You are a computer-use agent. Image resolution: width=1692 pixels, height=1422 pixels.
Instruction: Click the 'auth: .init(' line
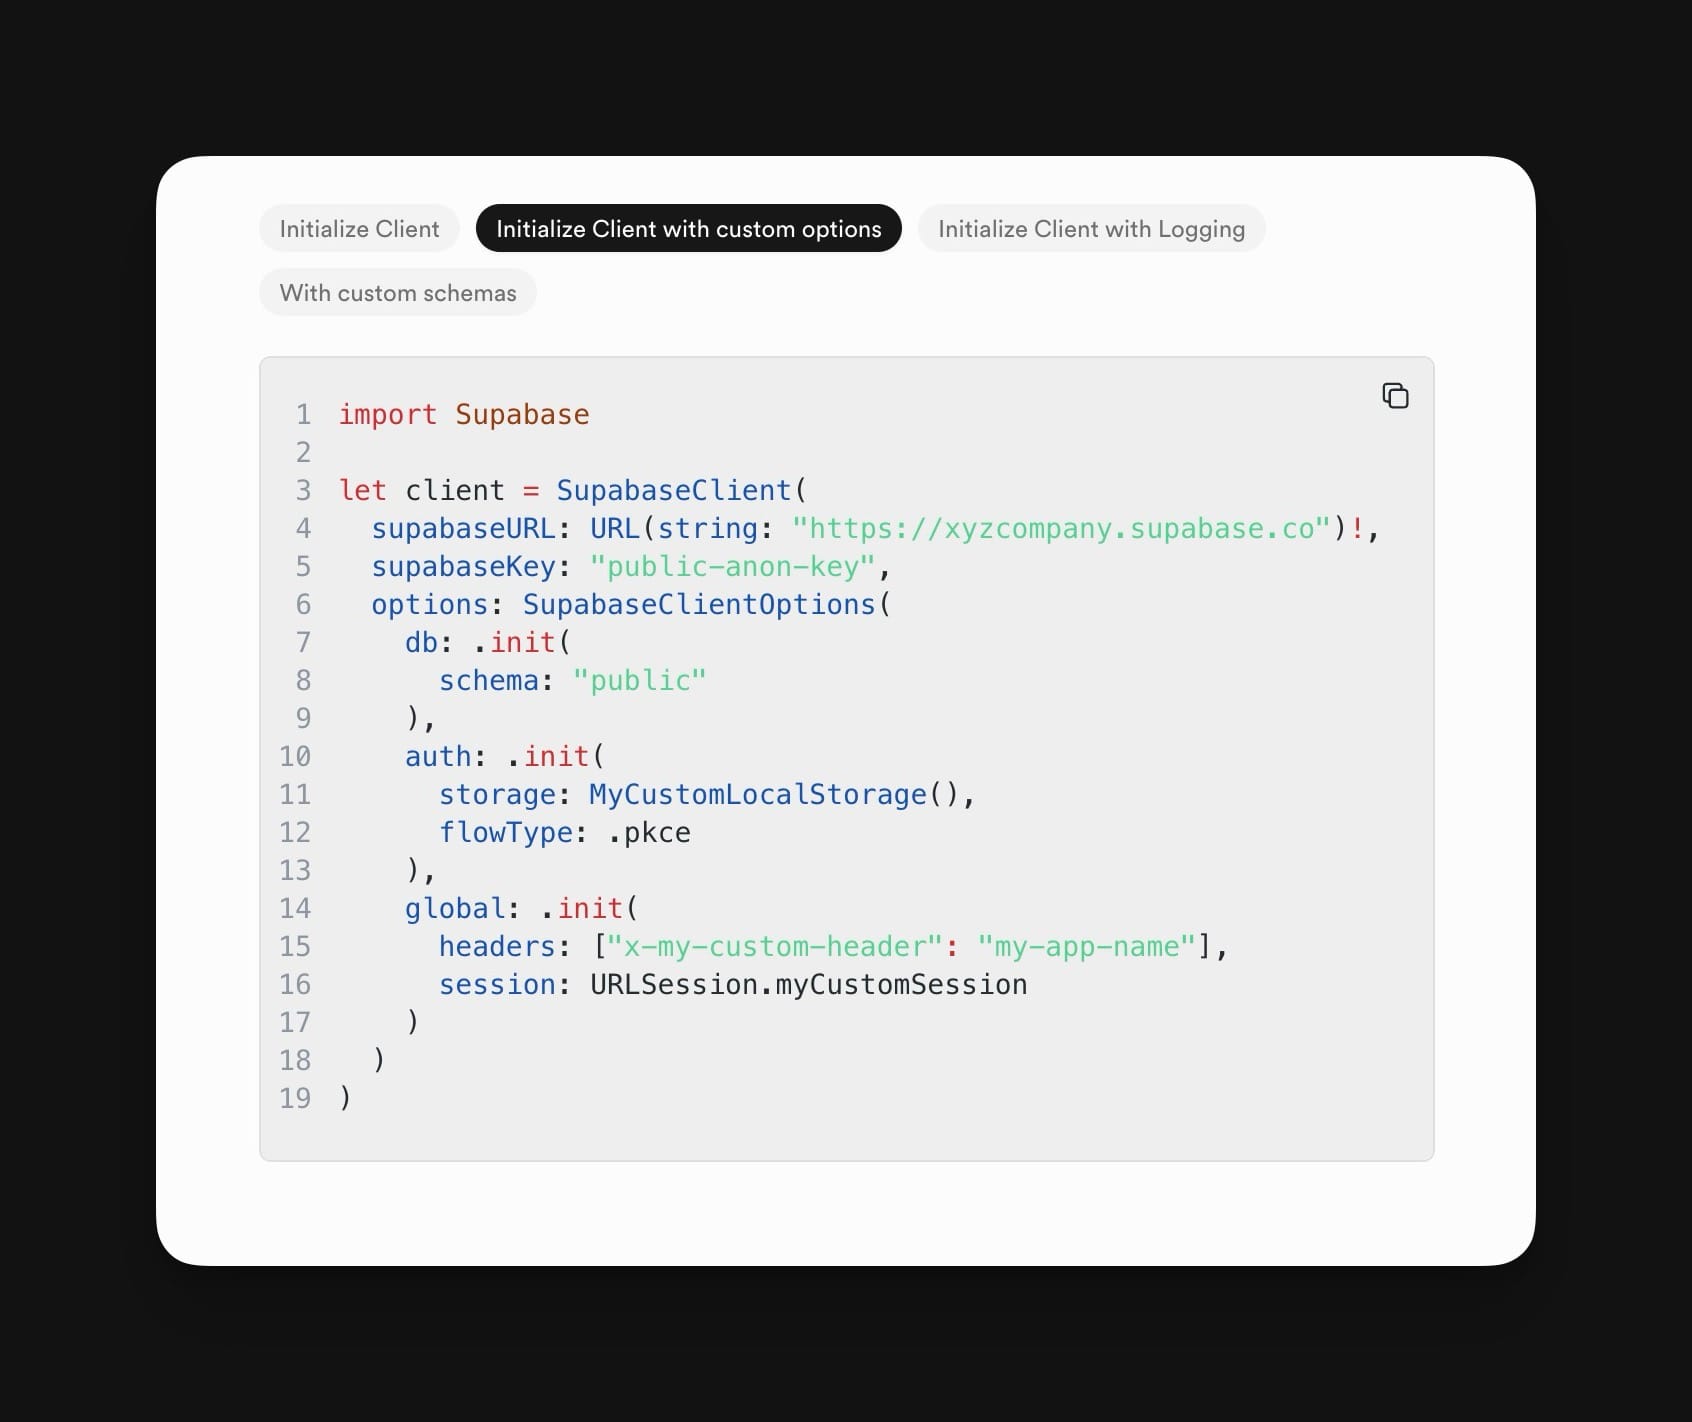[x=505, y=756]
